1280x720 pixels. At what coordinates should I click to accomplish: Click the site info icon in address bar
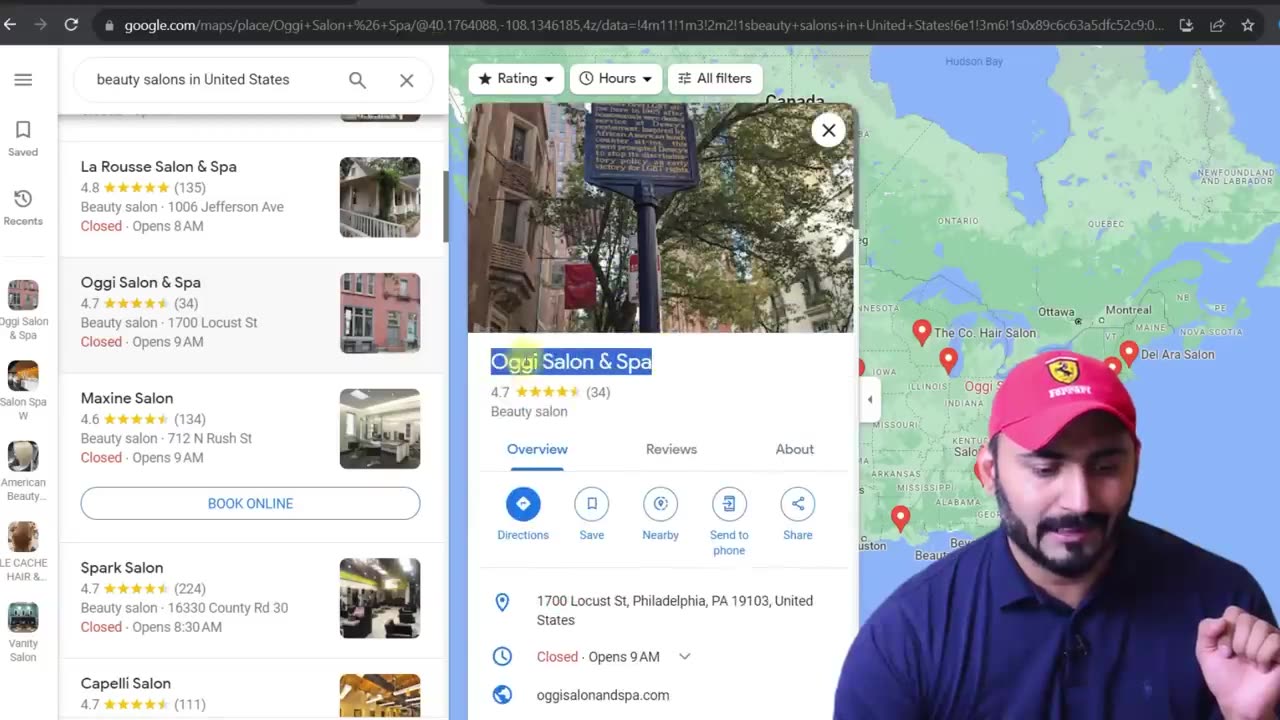tap(107, 25)
